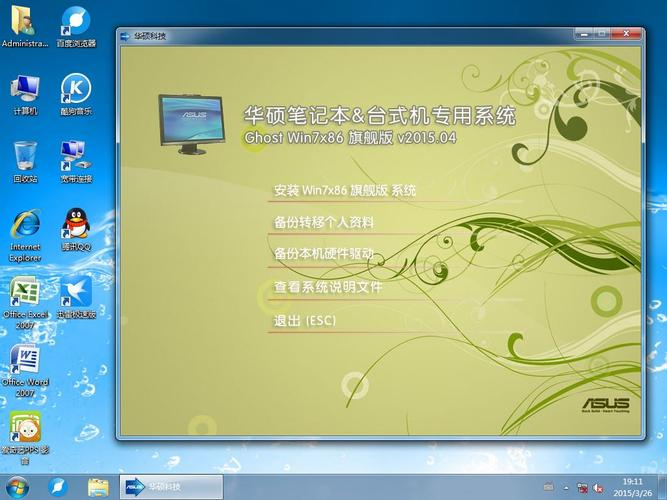Click 备份本机硬件驱动 option
Viewport: 667px width, 500px height.
(323, 254)
